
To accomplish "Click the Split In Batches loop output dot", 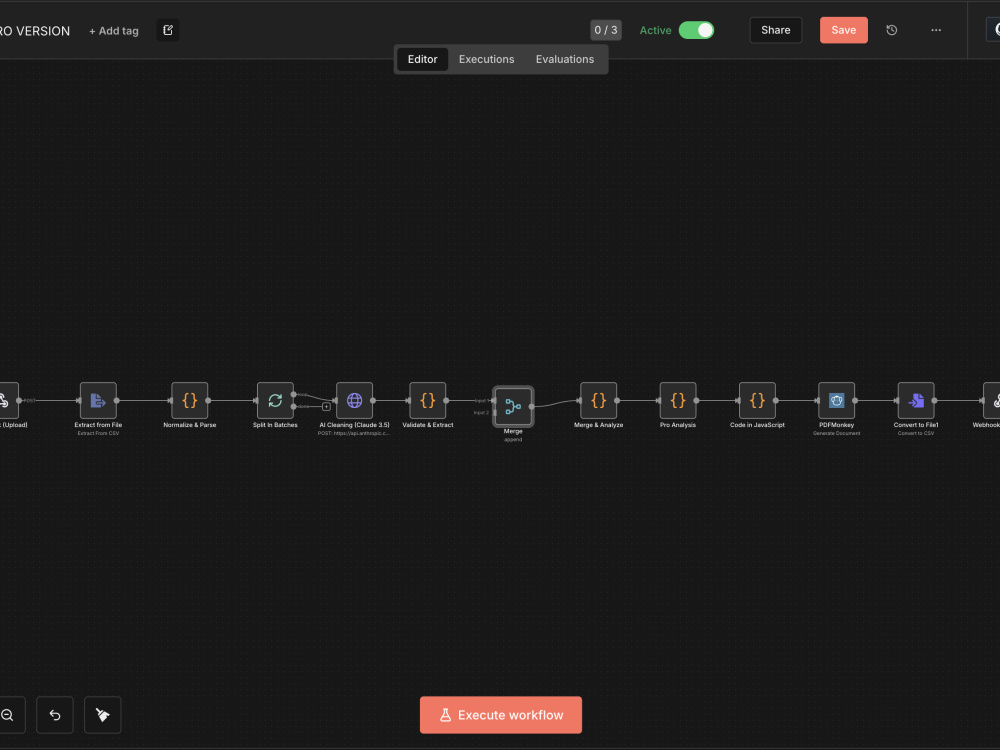I will click(293, 395).
